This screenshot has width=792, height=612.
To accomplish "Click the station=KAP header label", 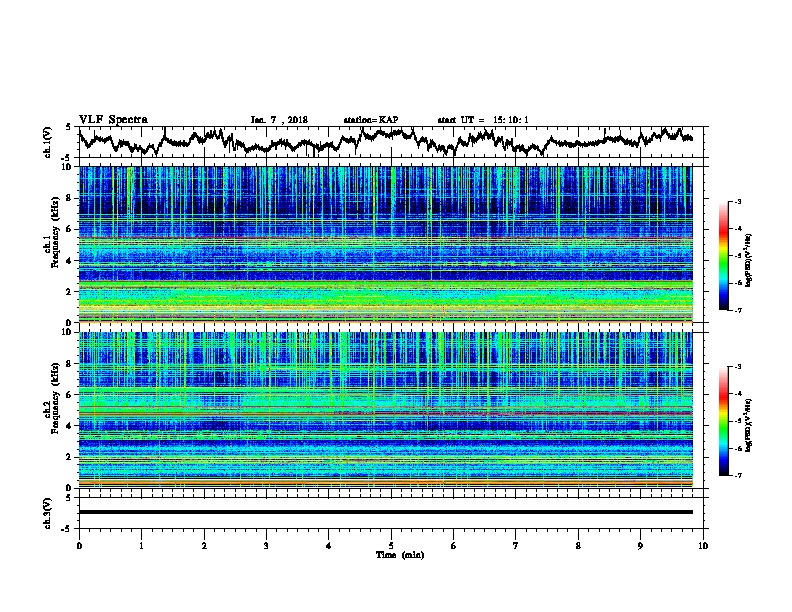I will [x=371, y=120].
